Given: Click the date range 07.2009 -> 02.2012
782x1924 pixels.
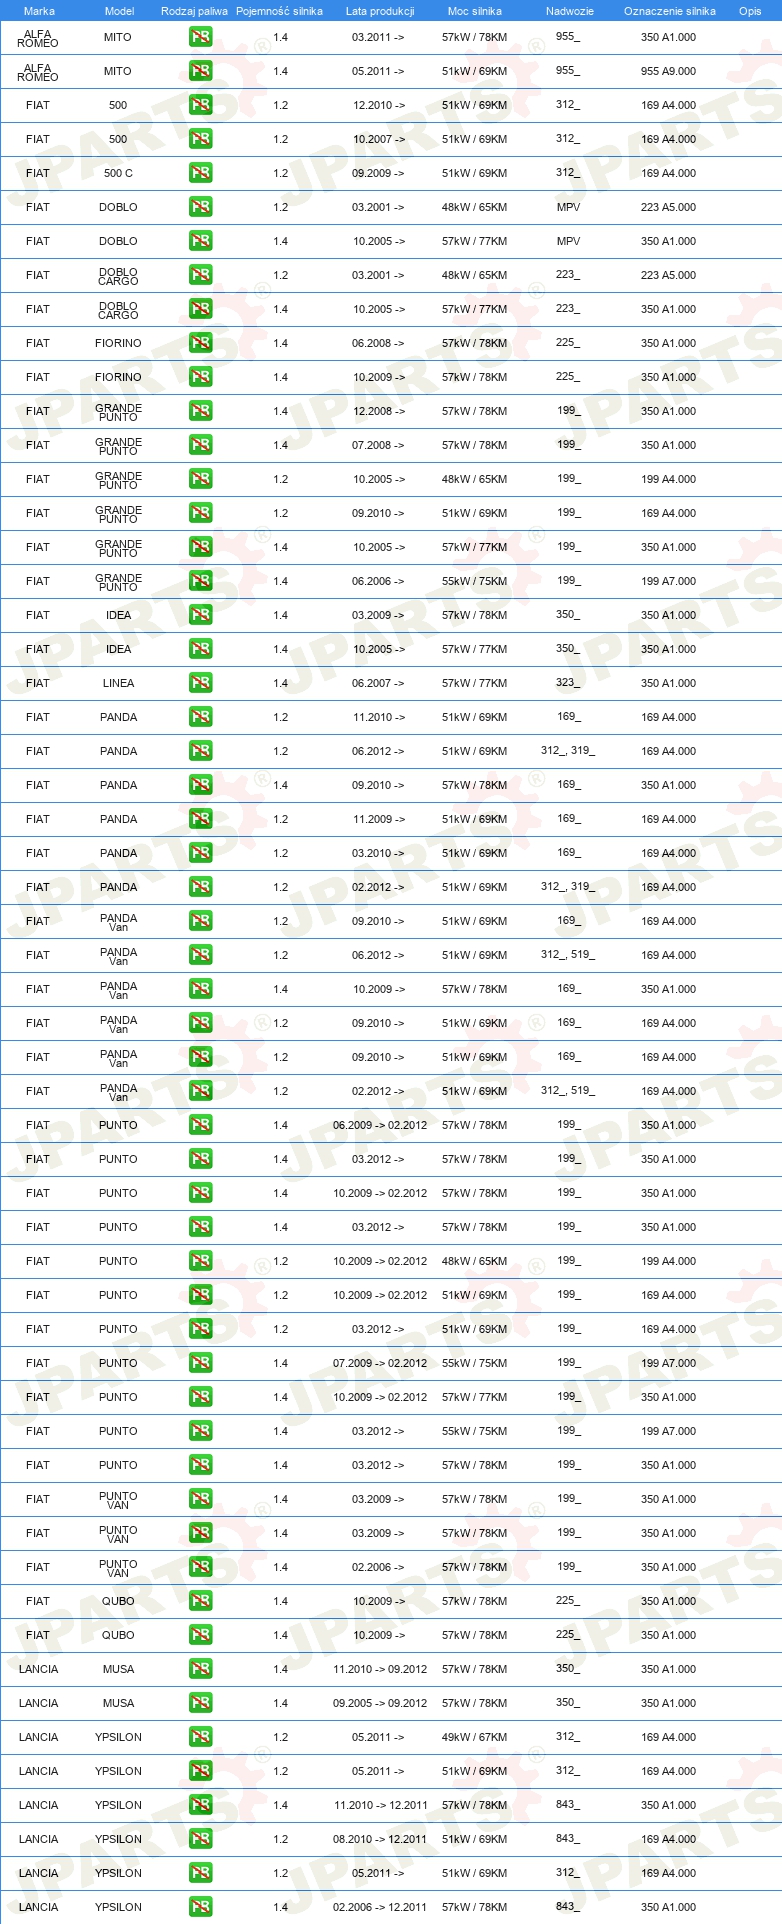Looking at the screenshot, I should (x=380, y=1363).
